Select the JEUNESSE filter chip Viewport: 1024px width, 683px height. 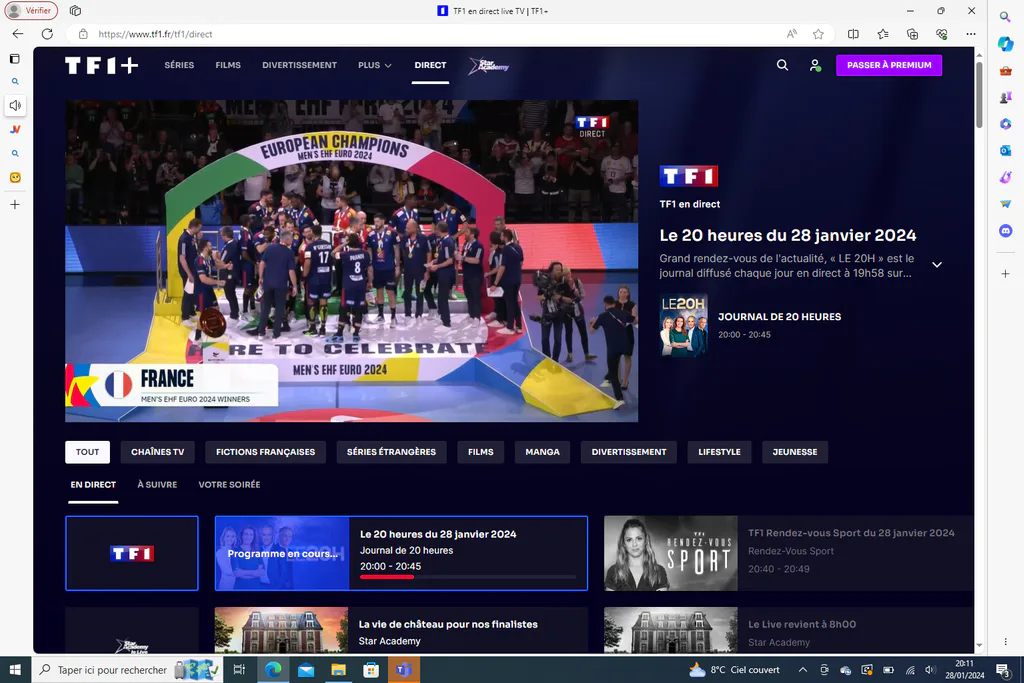795,452
